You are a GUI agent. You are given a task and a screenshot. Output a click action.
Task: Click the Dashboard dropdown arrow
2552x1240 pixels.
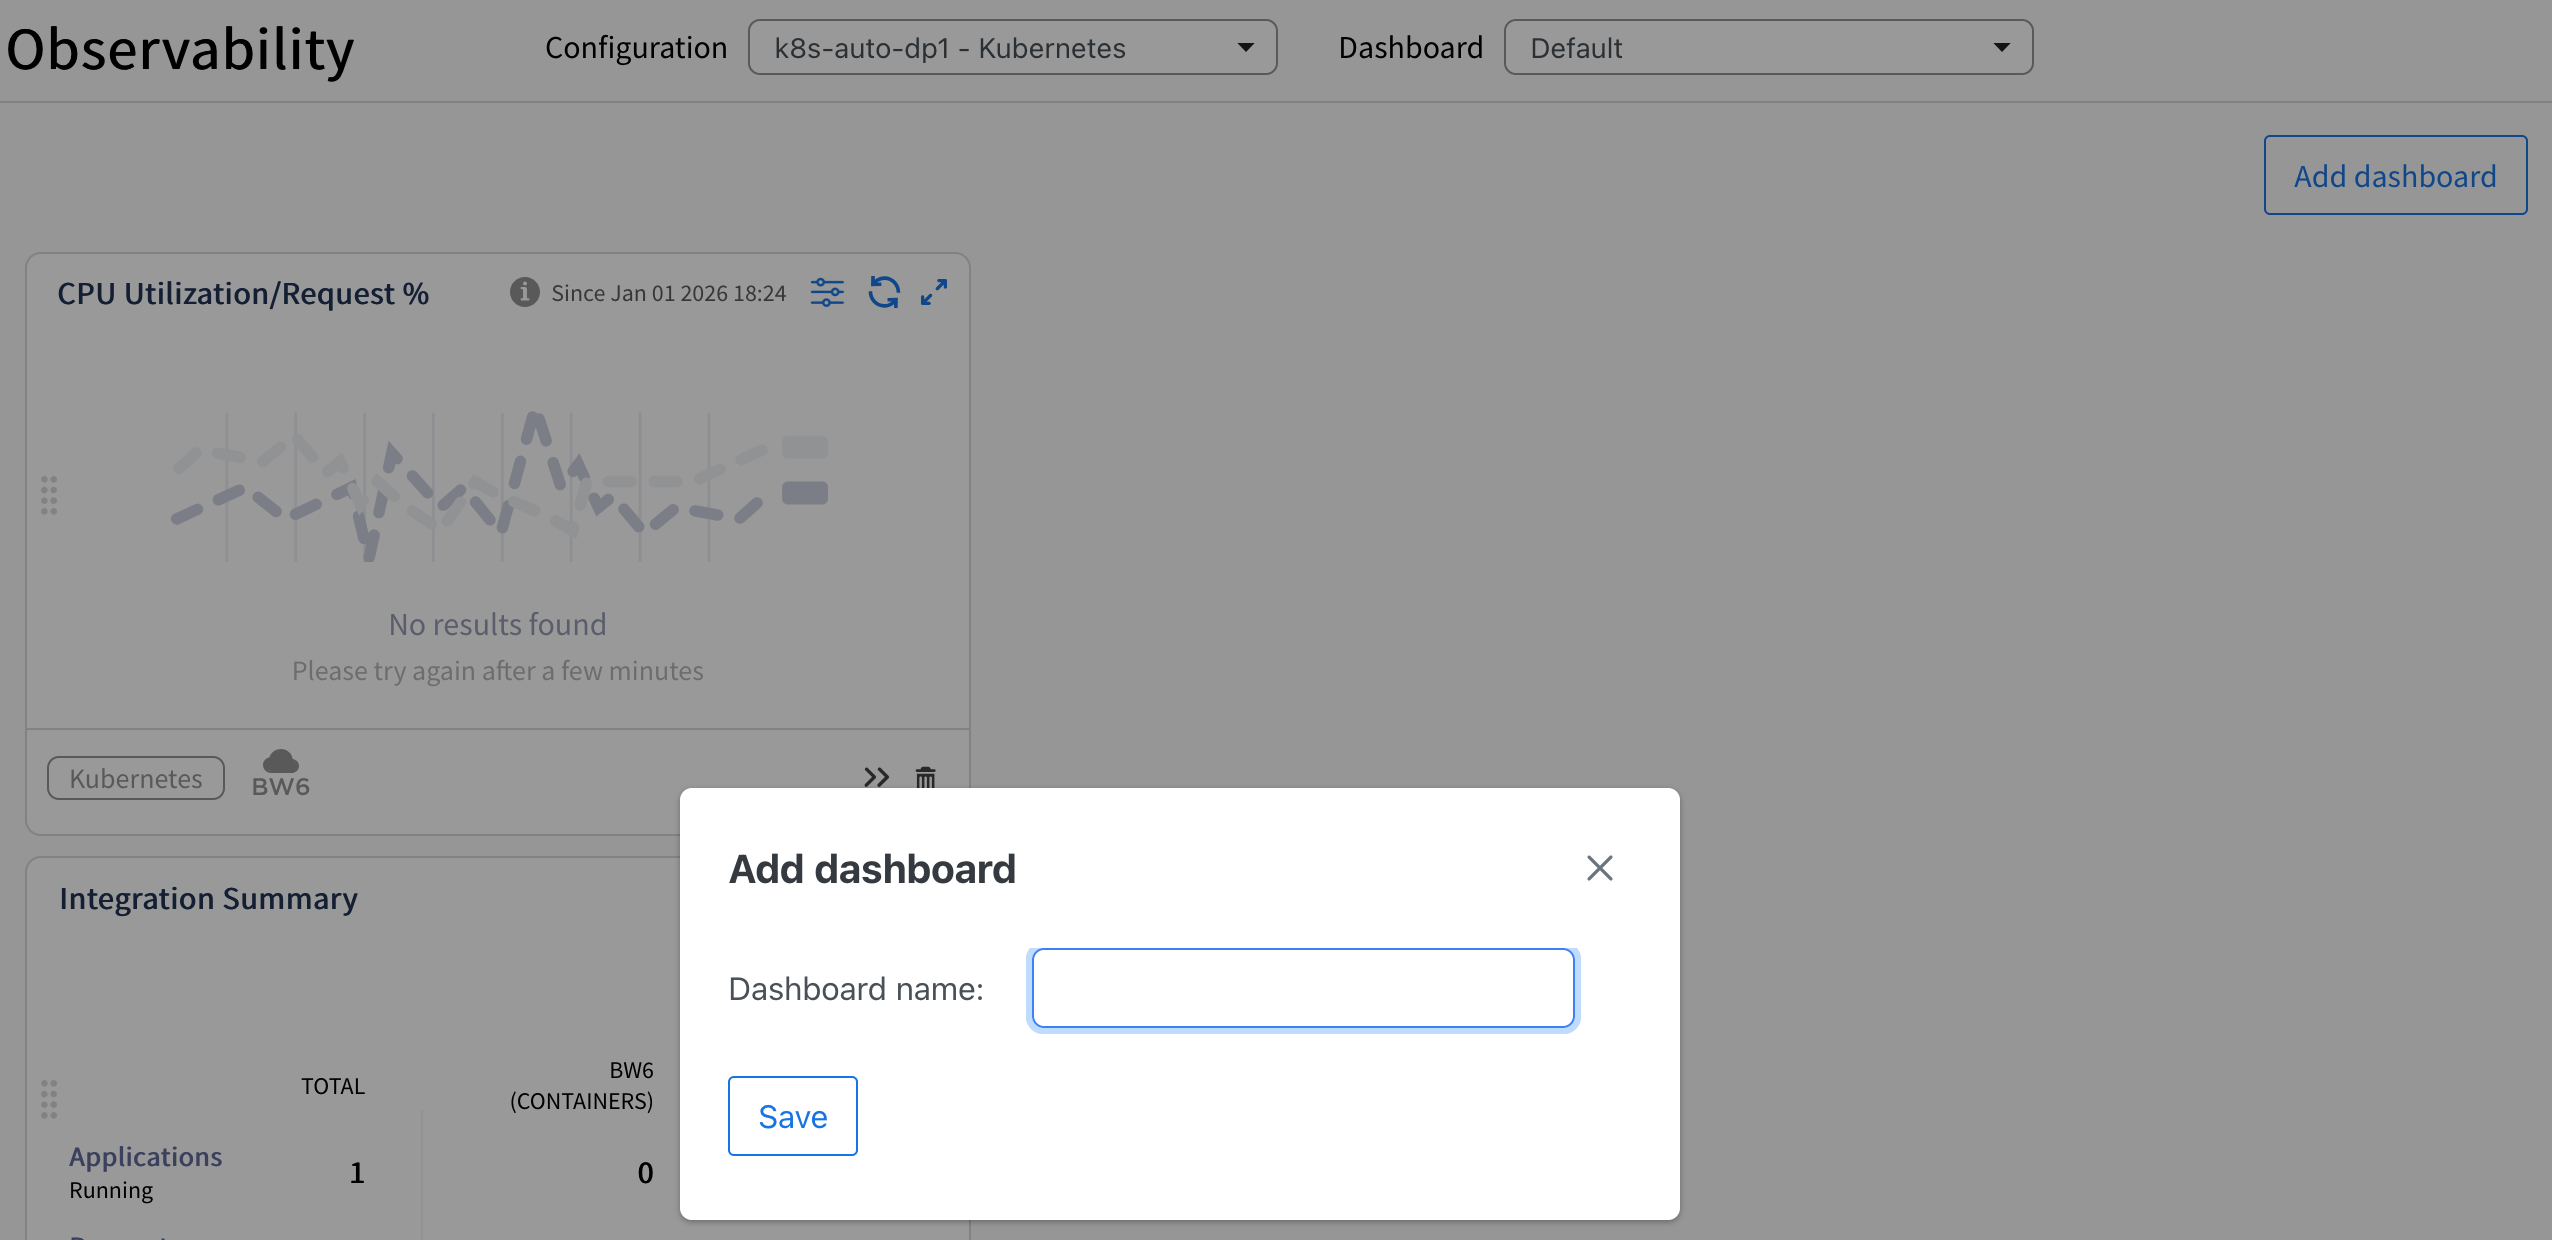click(x=2002, y=47)
